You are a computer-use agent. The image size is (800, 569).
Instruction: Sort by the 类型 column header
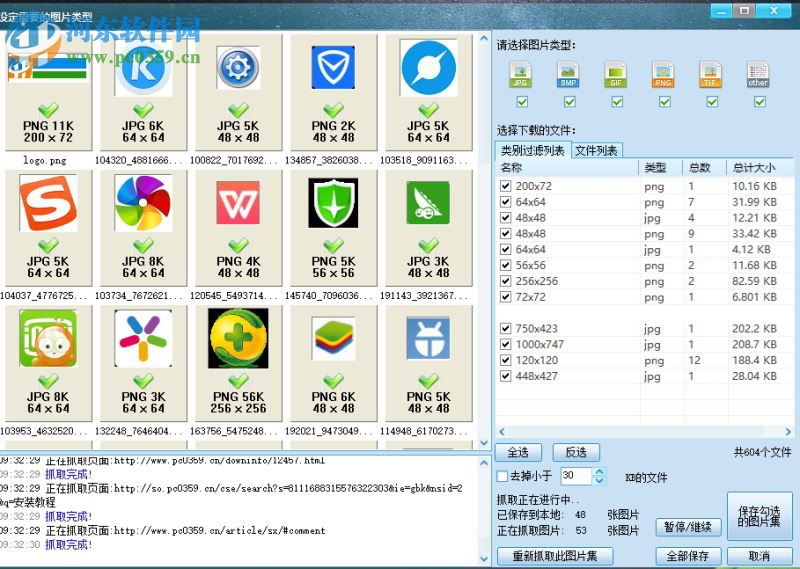(661, 167)
